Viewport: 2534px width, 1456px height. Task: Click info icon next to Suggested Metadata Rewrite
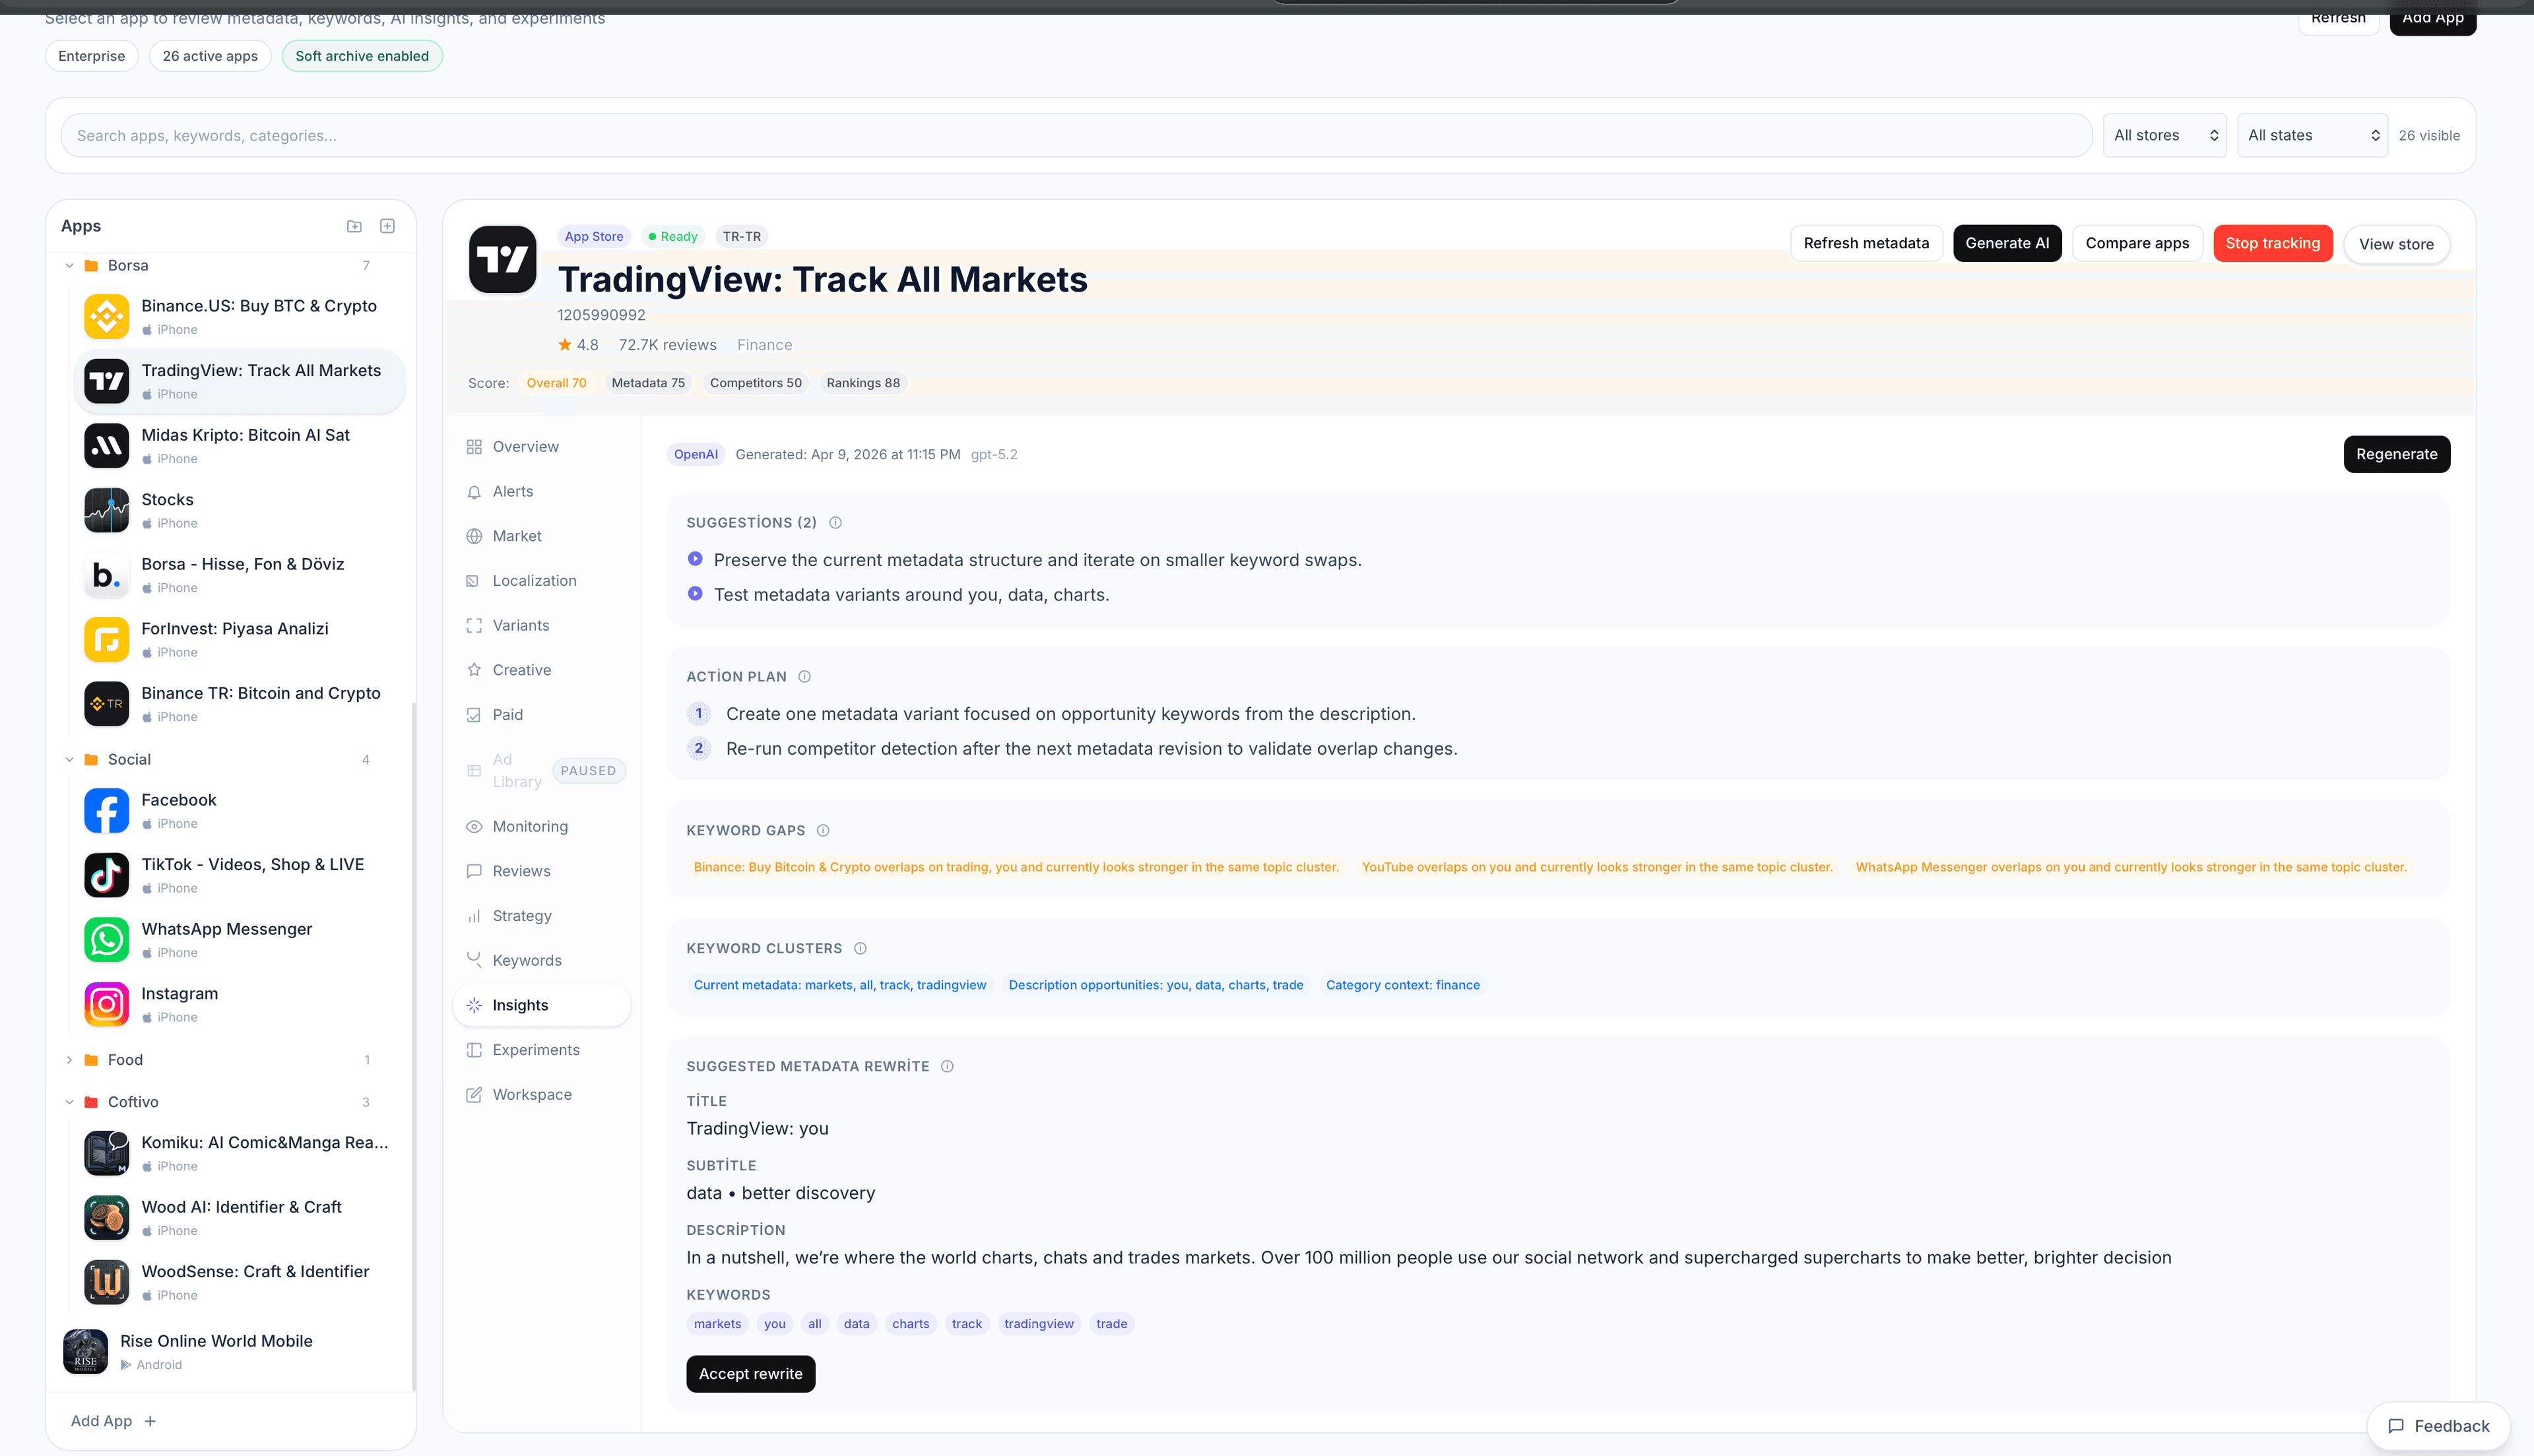pos(947,1066)
